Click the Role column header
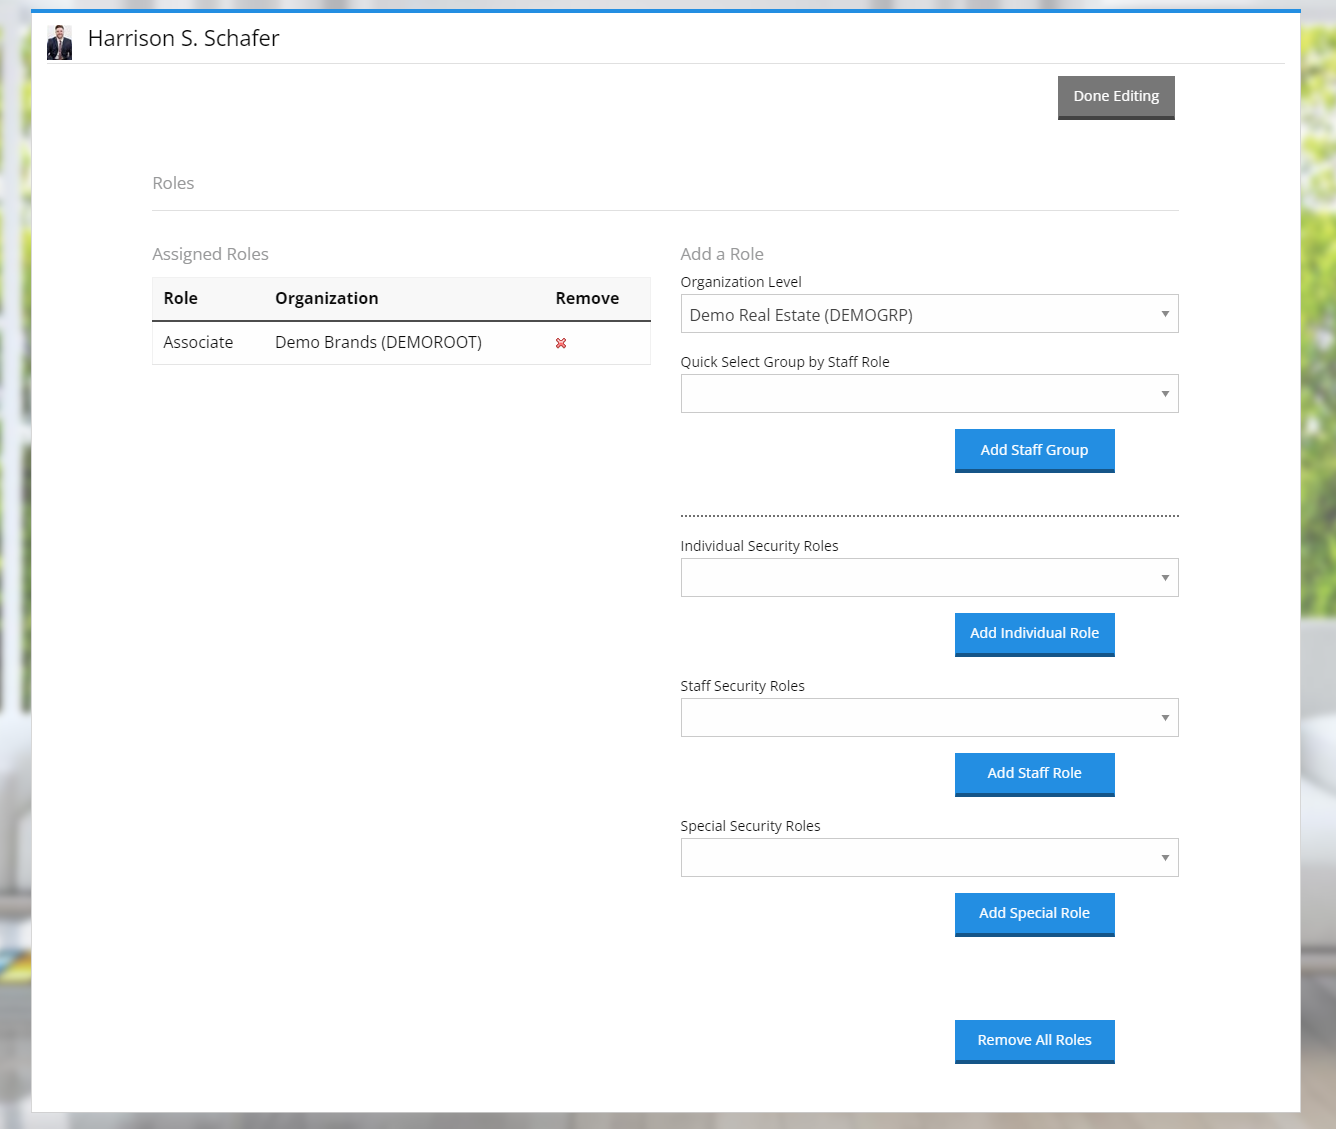The width and height of the screenshot is (1336, 1129). tap(181, 298)
